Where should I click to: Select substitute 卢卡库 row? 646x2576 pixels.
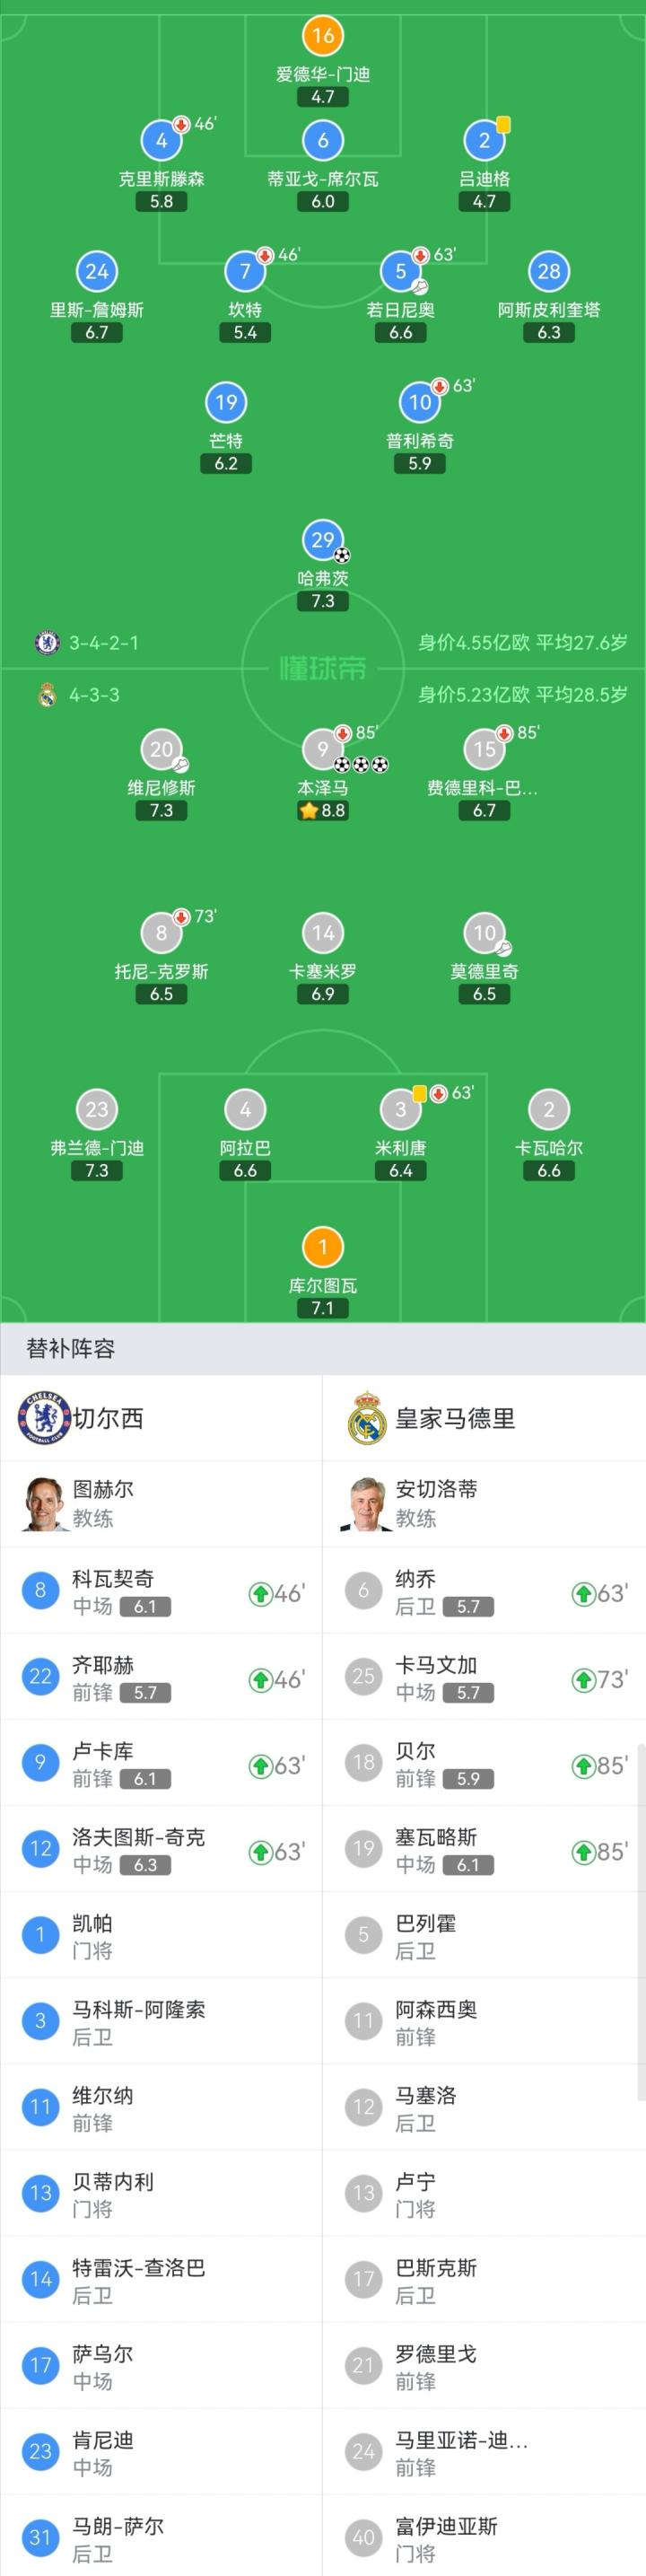point(161,1763)
